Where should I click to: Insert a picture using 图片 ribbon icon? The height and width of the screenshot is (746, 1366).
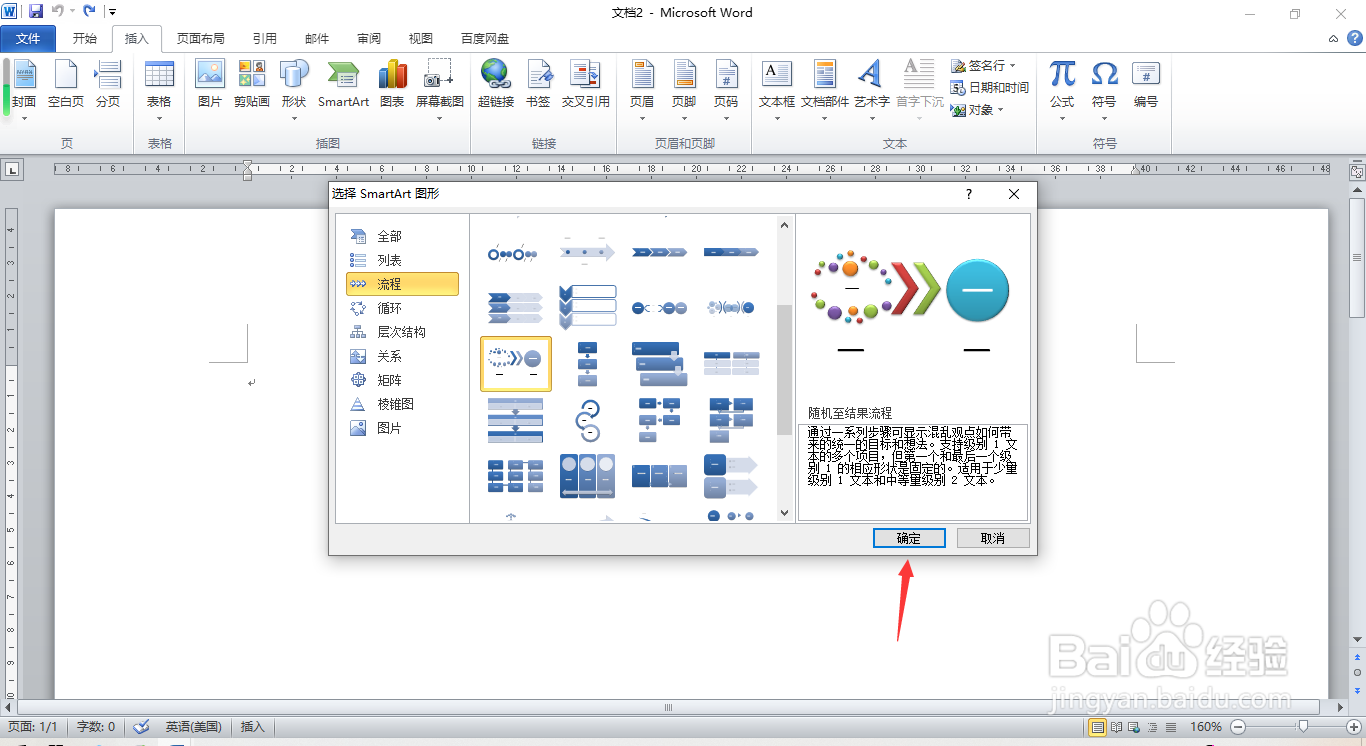(x=210, y=84)
